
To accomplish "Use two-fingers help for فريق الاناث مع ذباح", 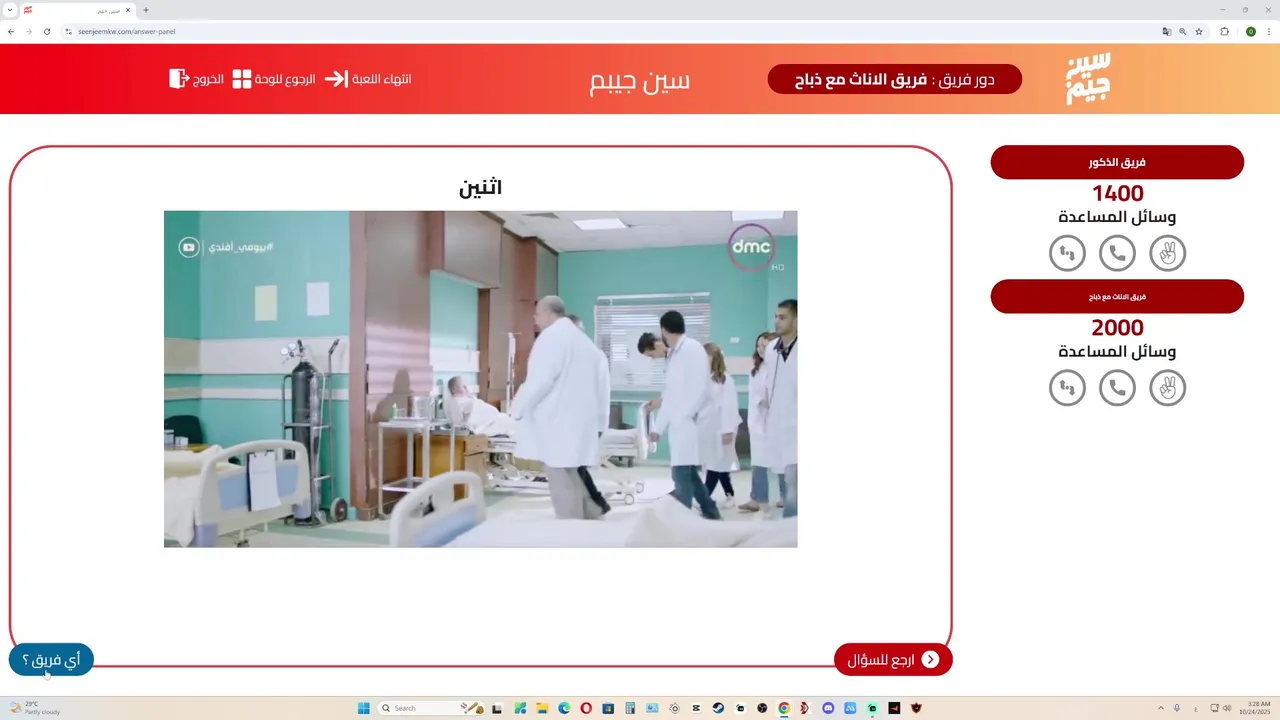I will pos(1167,387).
